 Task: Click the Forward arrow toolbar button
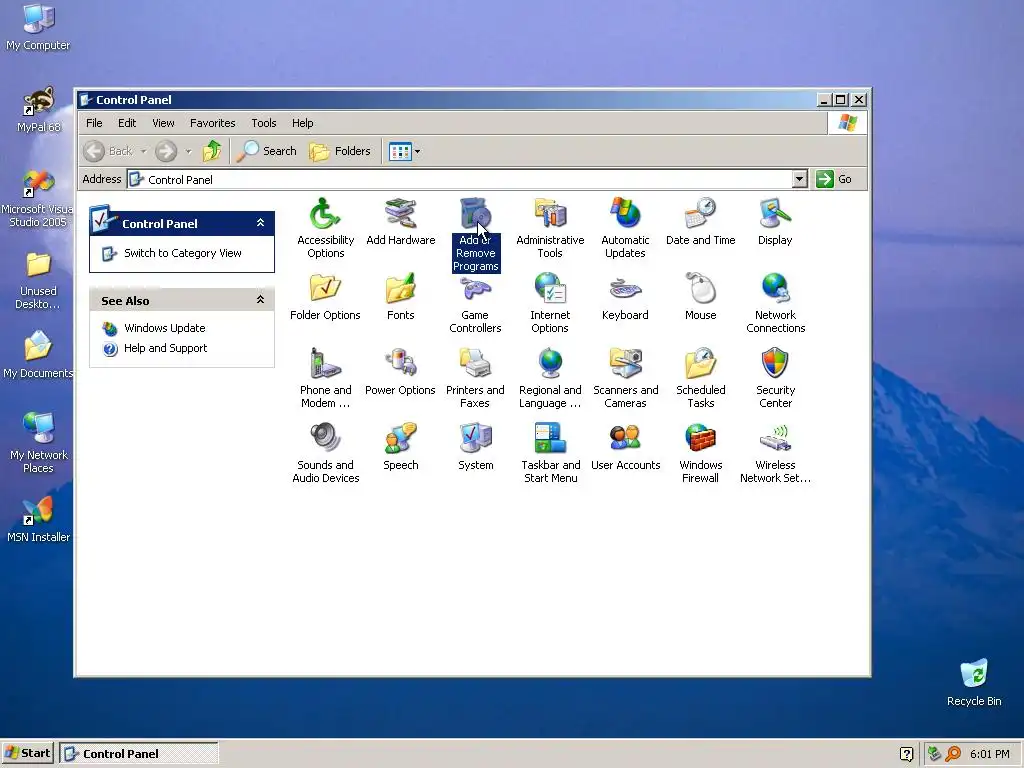click(166, 152)
